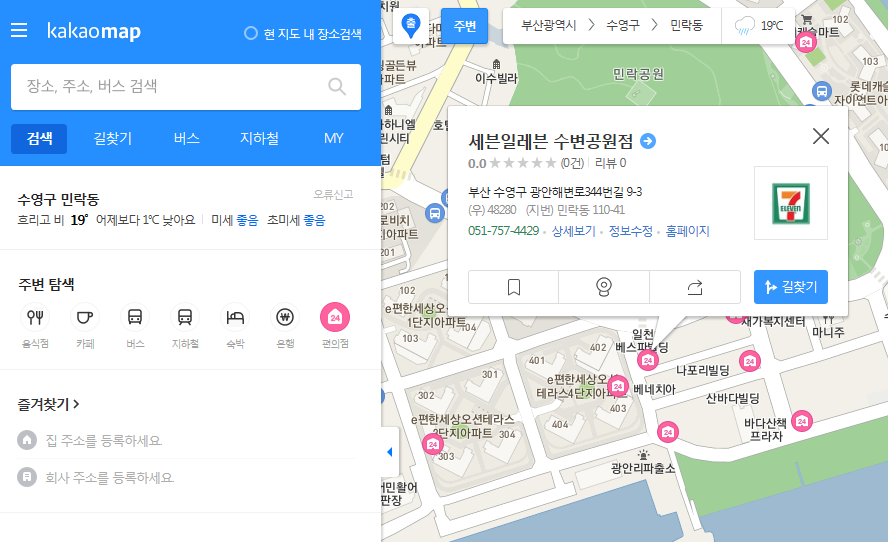Screen dimensions: 888x542
Task: Switch to 검색 tab
Action: [x=39, y=139]
